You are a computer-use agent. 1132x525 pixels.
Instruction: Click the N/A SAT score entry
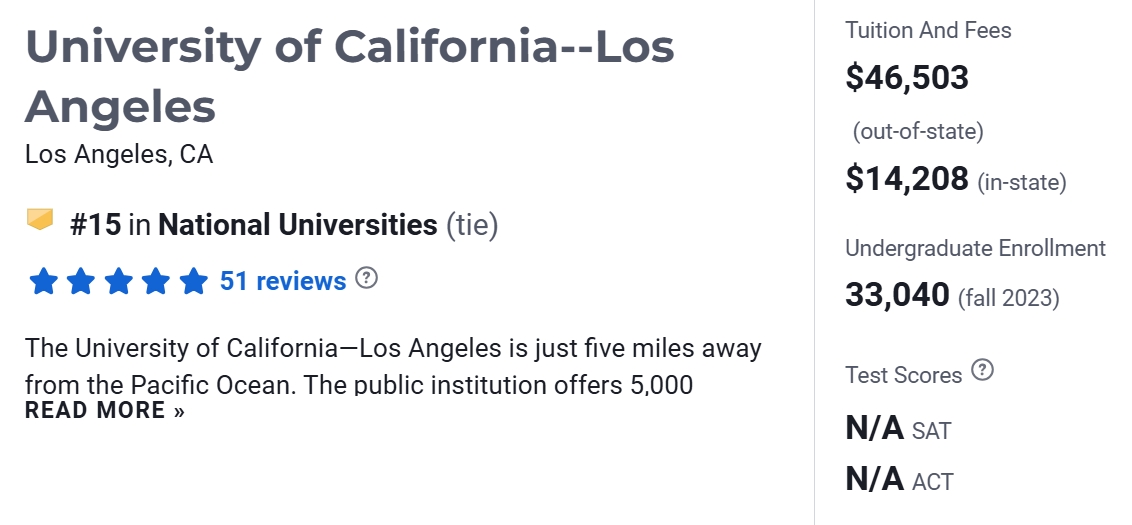click(897, 429)
